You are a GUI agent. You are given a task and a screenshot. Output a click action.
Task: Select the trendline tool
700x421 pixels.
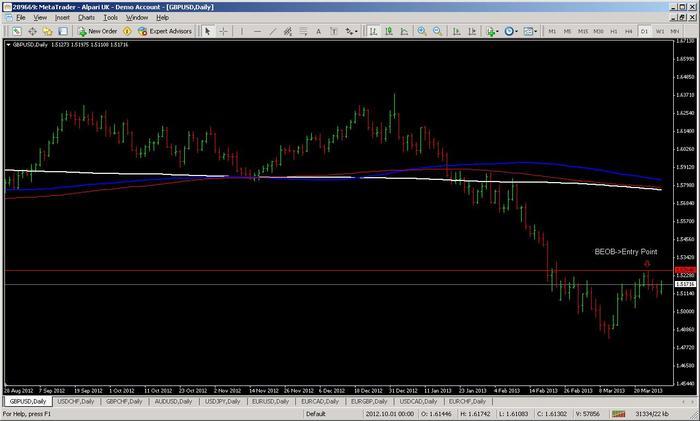[x=272, y=31]
